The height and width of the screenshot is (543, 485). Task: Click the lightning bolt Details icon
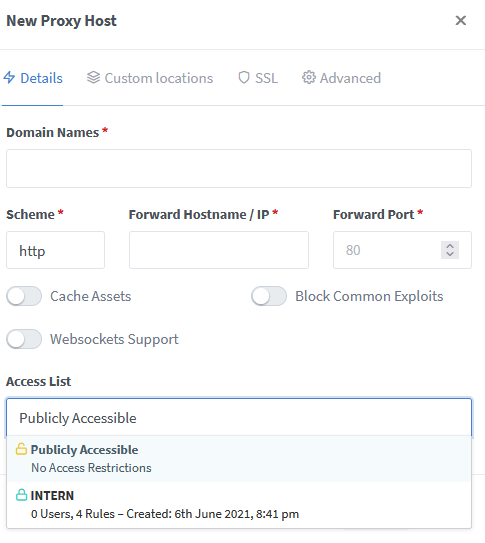pyautogui.click(x=9, y=78)
